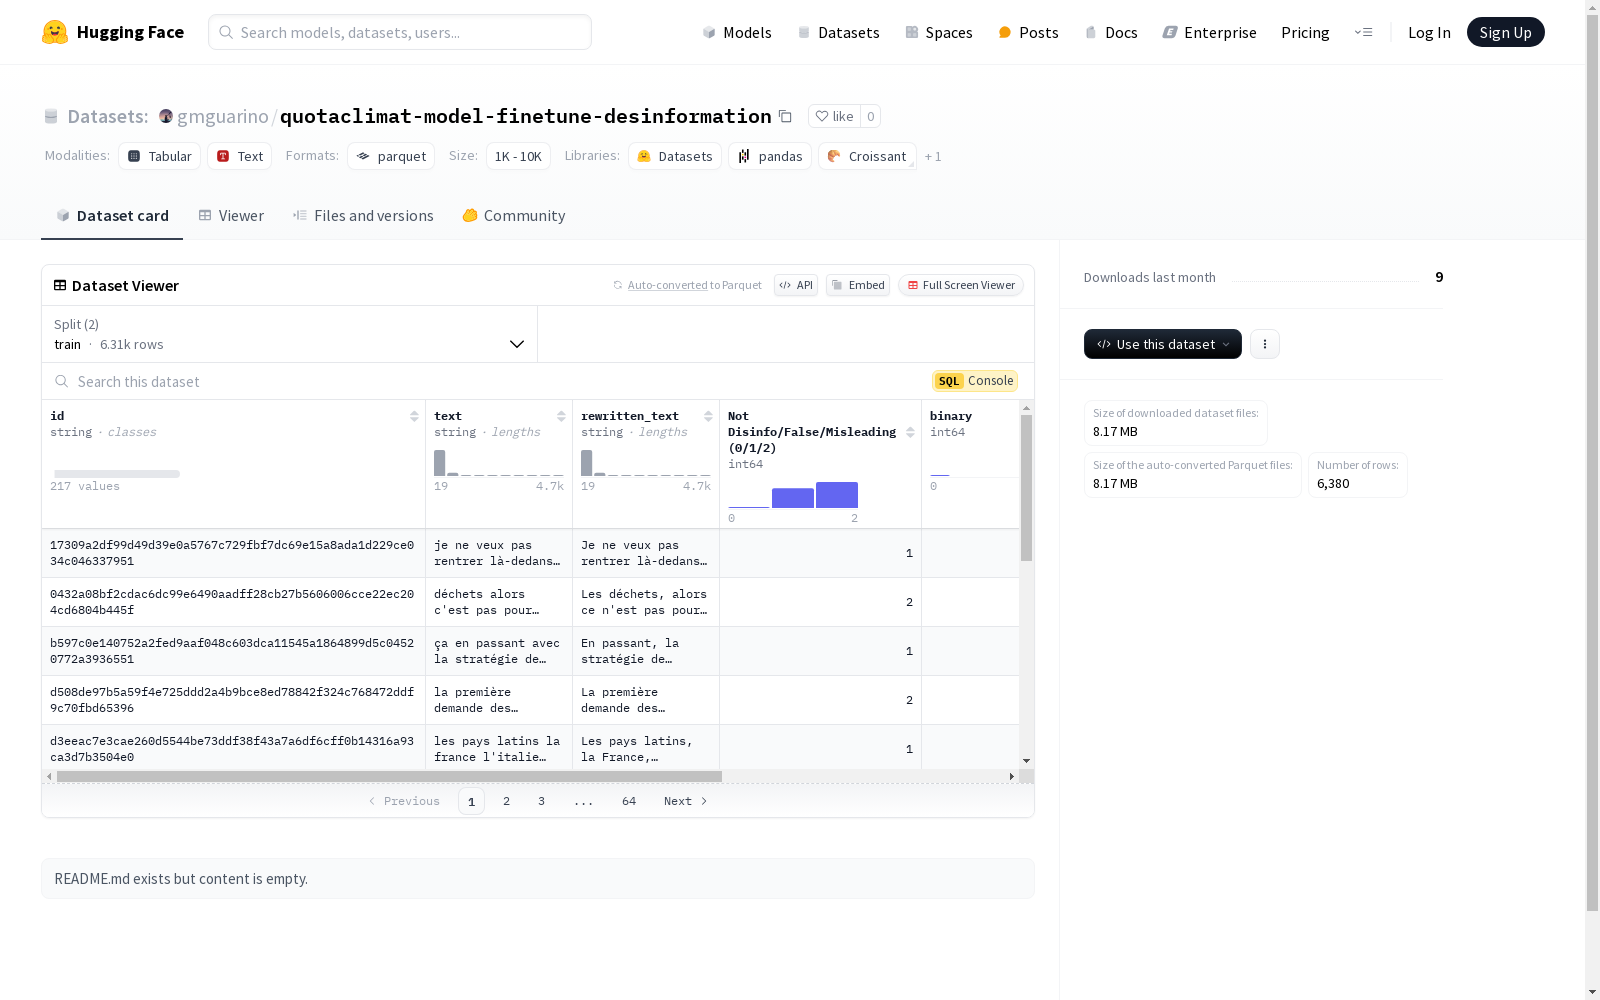Image resolution: width=1600 pixels, height=1000 pixels.
Task: Open the Models page
Action: 737,32
